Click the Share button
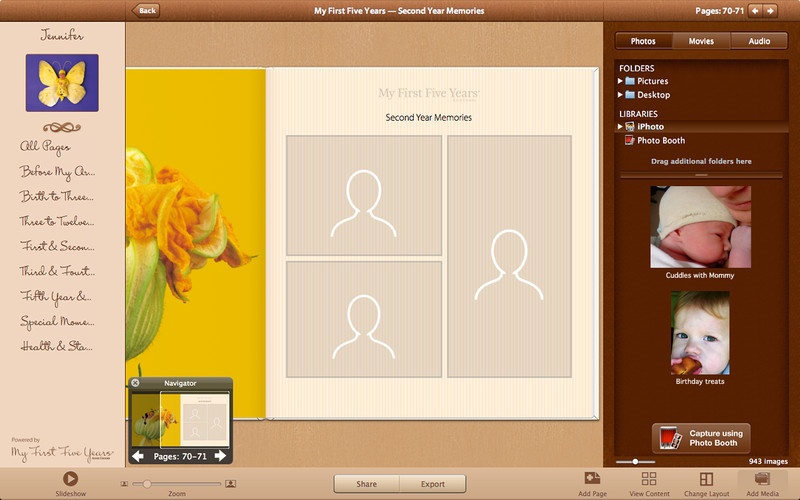The height and width of the screenshot is (500, 800). pyautogui.click(x=367, y=484)
